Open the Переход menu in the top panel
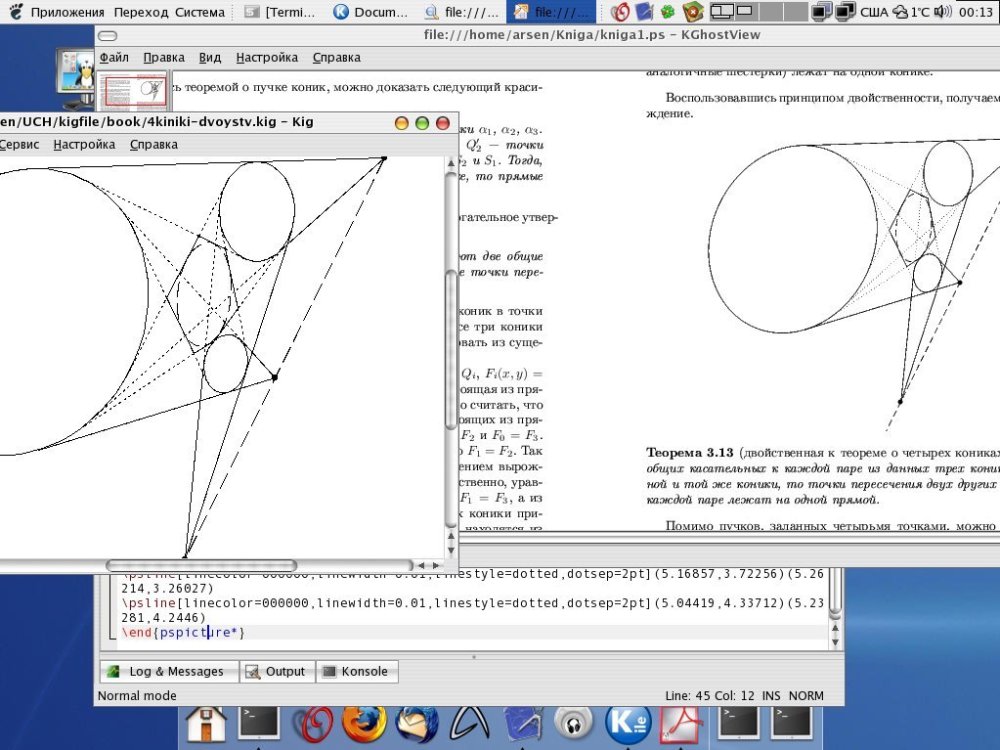The image size is (1000, 750). [x=142, y=11]
